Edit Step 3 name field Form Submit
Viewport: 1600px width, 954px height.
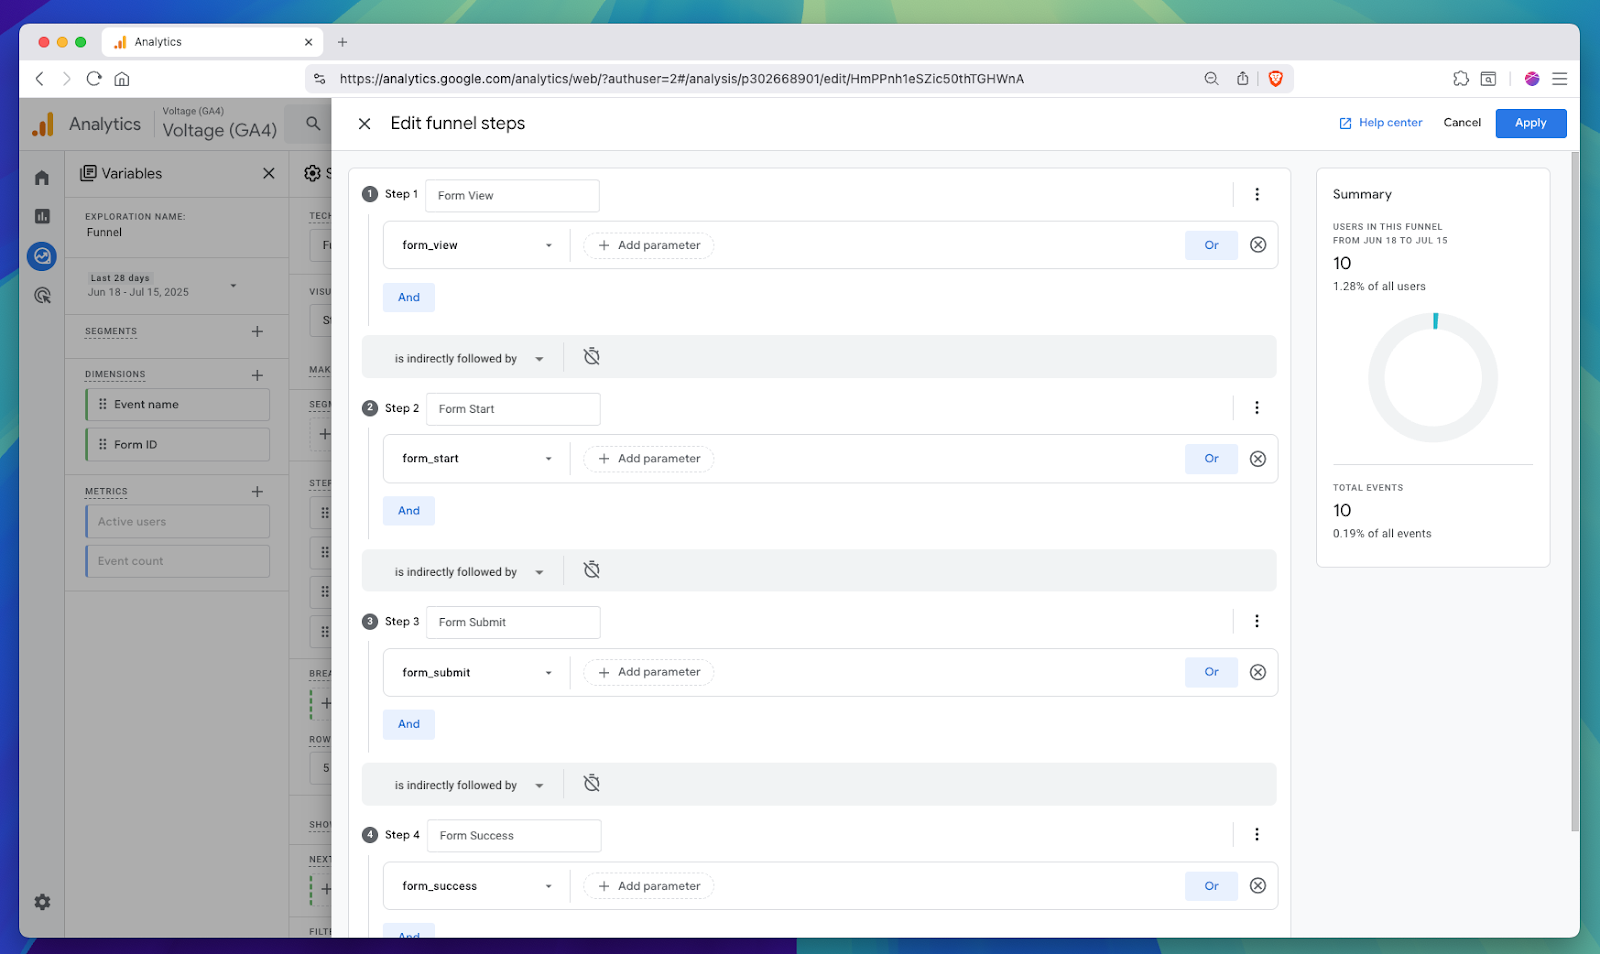[x=513, y=622]
